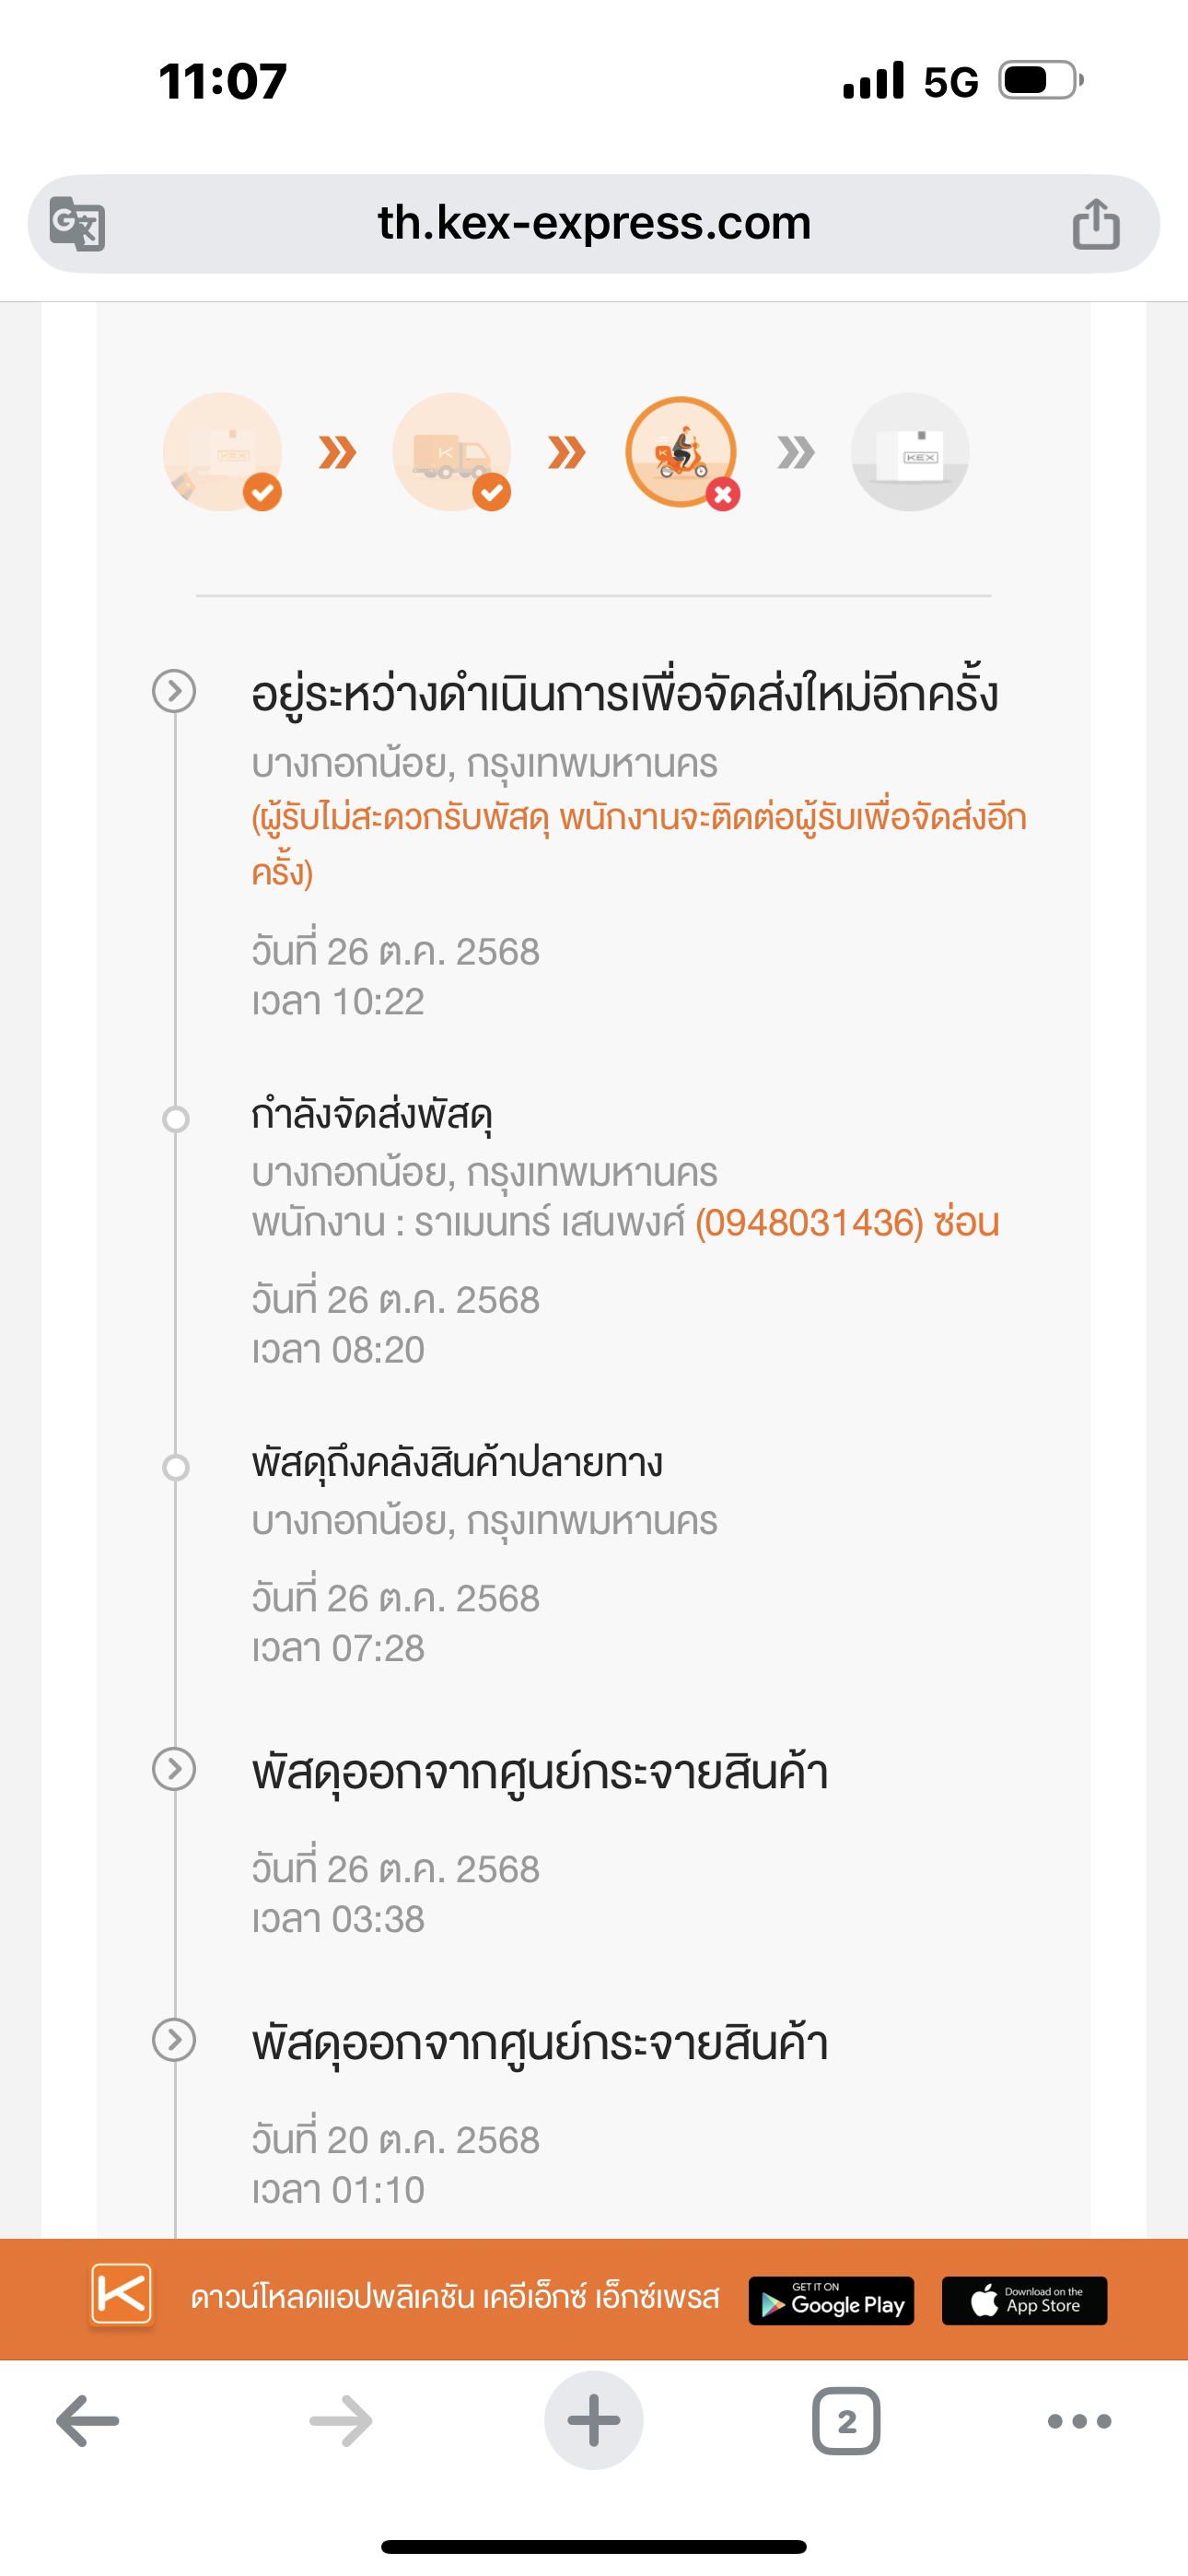Tap the Google Play download badge

(831, 2301)
